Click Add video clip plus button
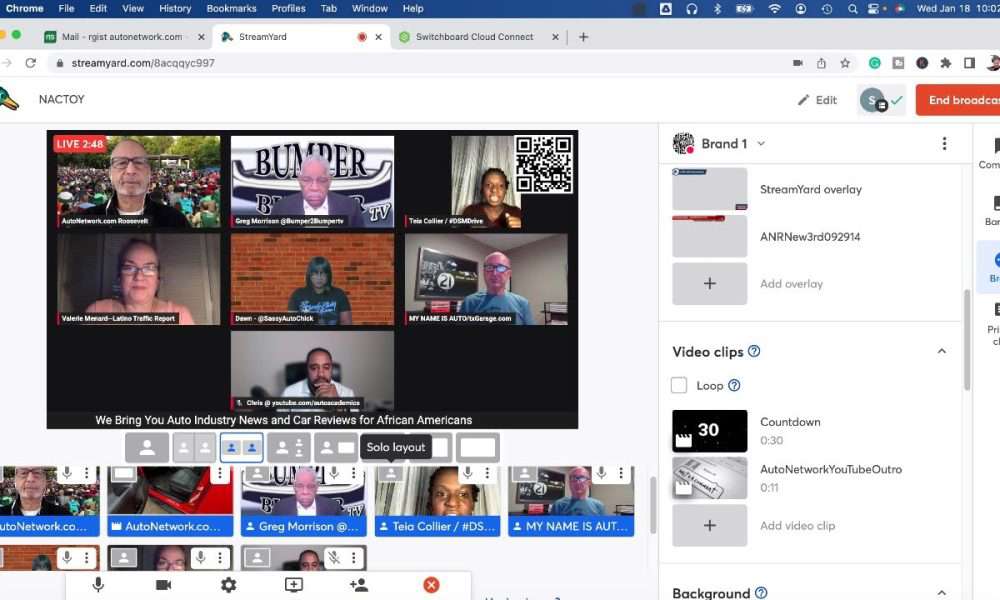Image resolution: width=1000 pixels, height=600 pixels. [709, 525]
